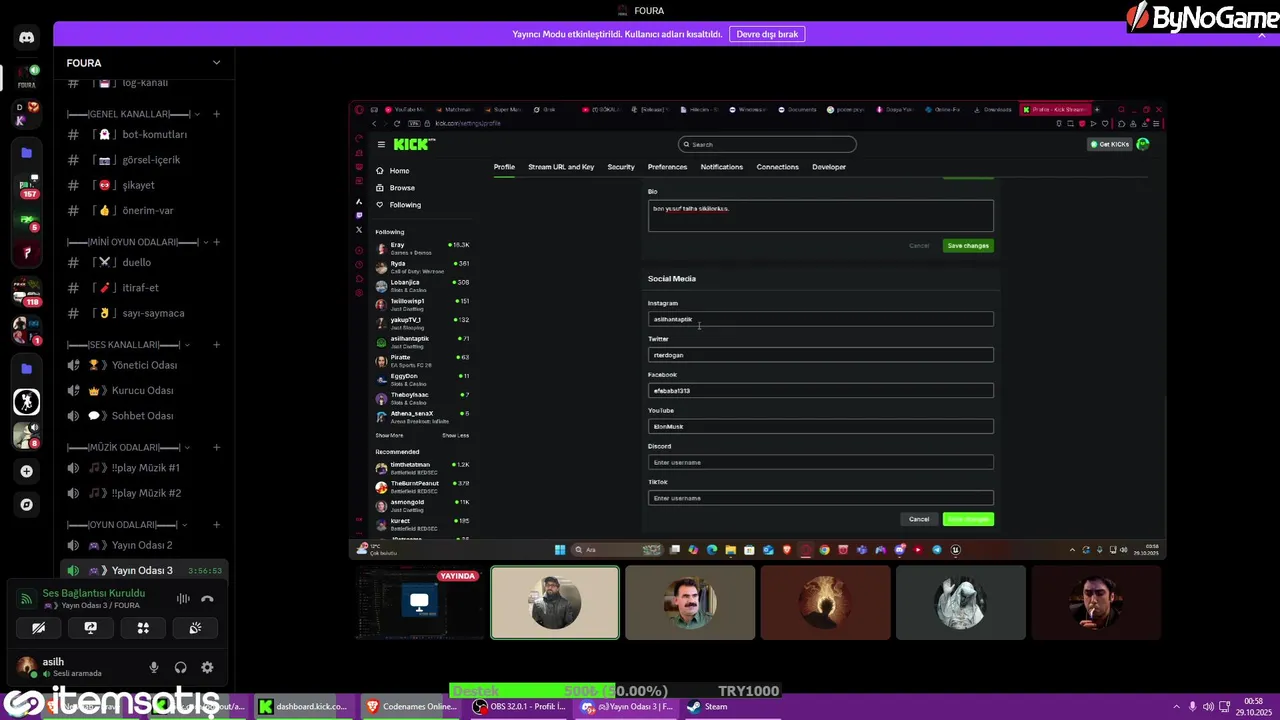
Task: Collapse the MİNİ OYUN ODALARI category
Action: 138,242
